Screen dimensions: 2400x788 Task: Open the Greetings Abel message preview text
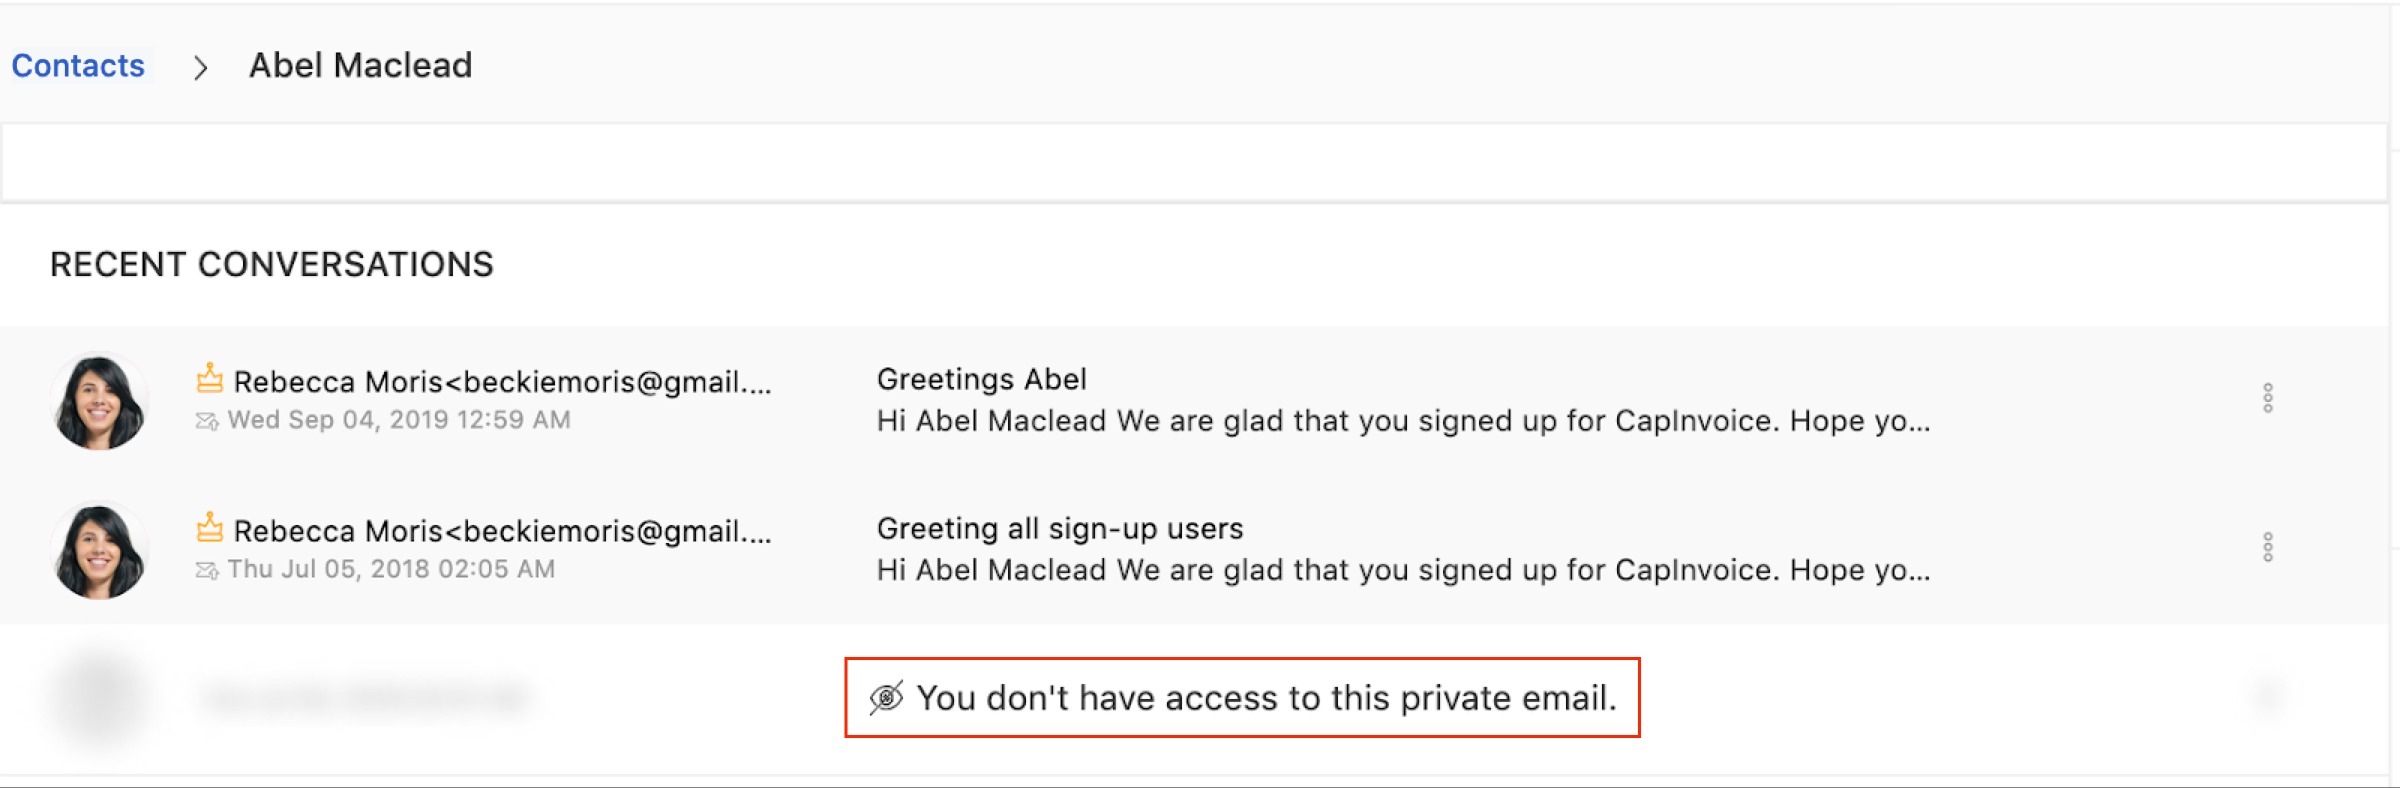[1403, 421]
